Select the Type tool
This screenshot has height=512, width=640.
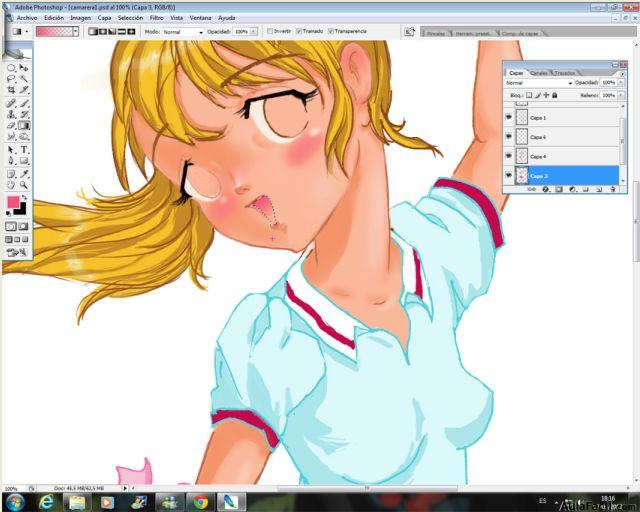coord(24,150)
